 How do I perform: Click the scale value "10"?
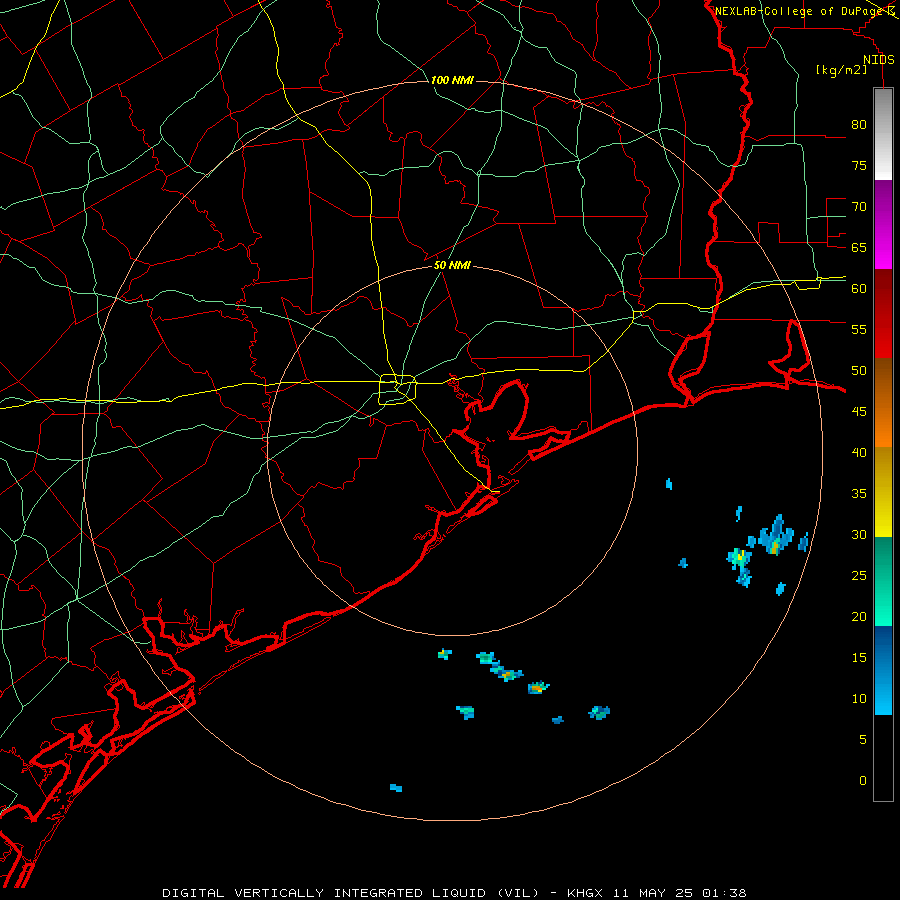tap(859, 699)
